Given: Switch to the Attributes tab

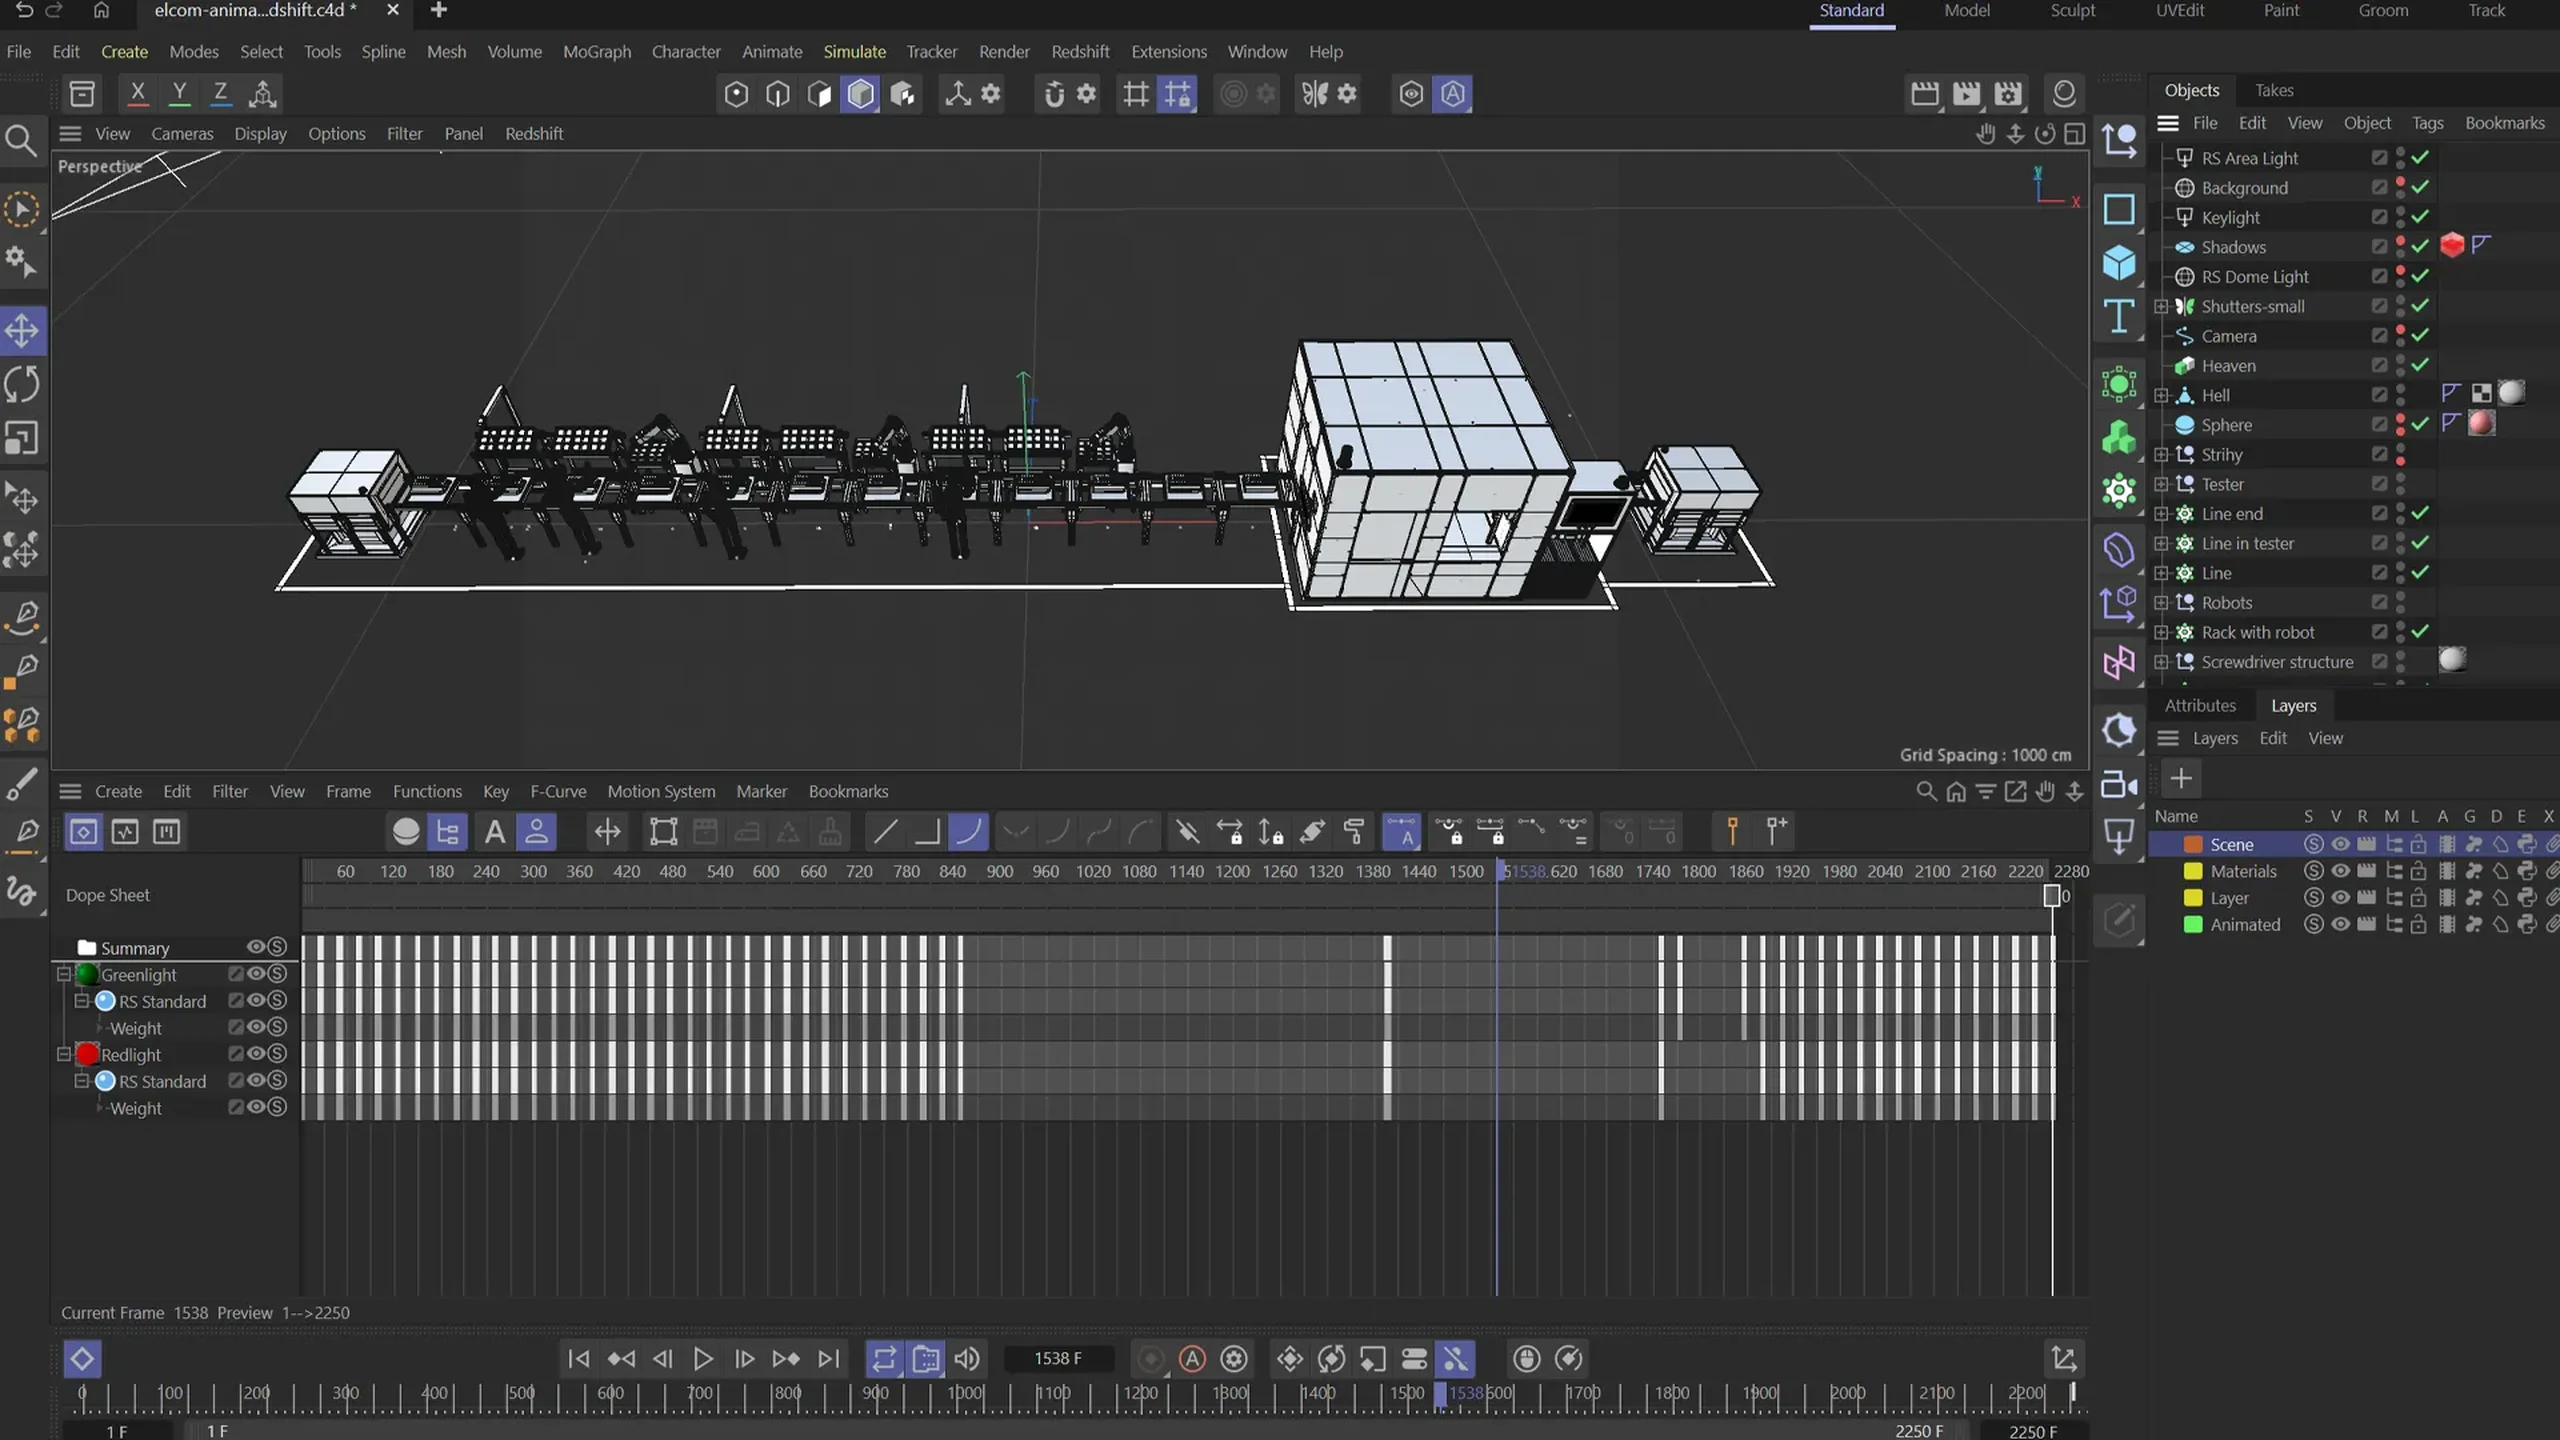Looking at the screenshot, I should click(2200, 706).
